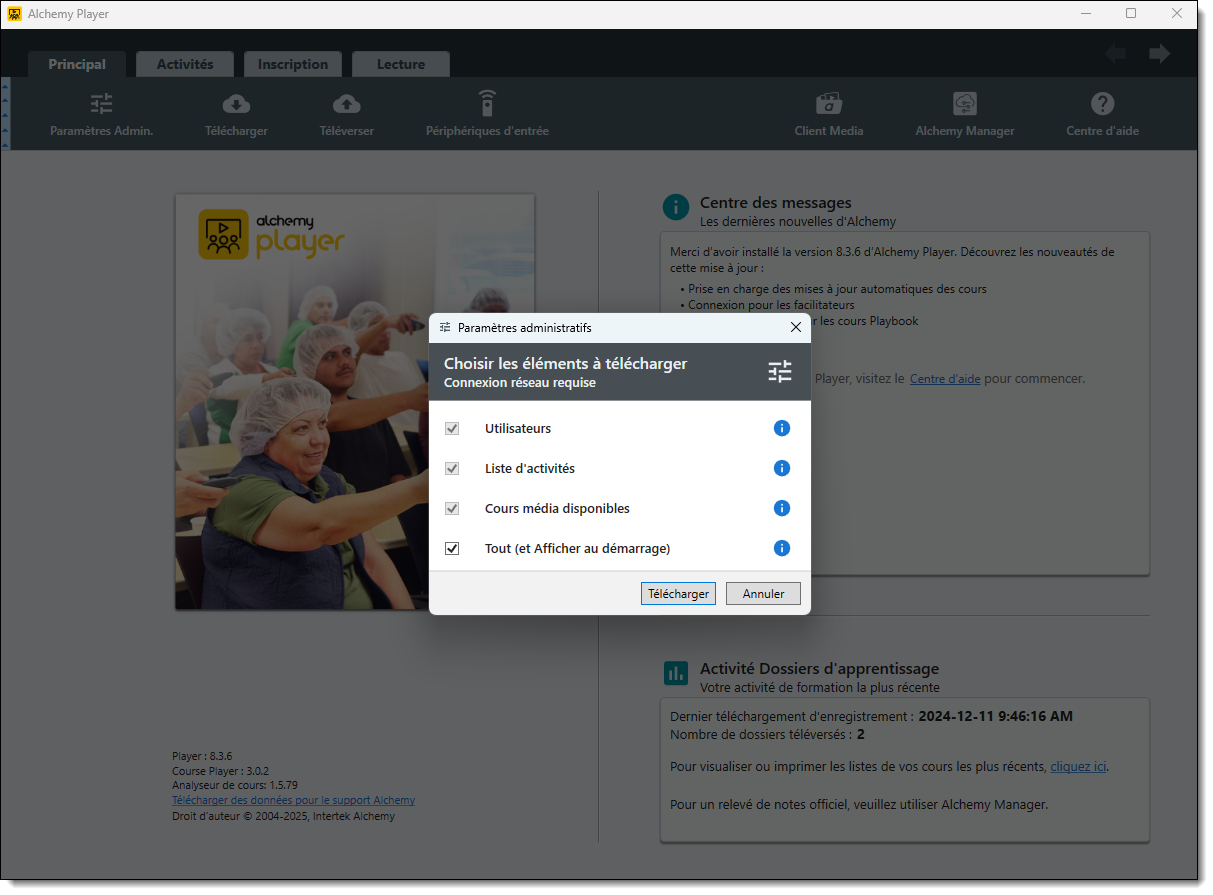
Task: Open the Centre d'aide hyperlink in messages
Action: point(944,379)
